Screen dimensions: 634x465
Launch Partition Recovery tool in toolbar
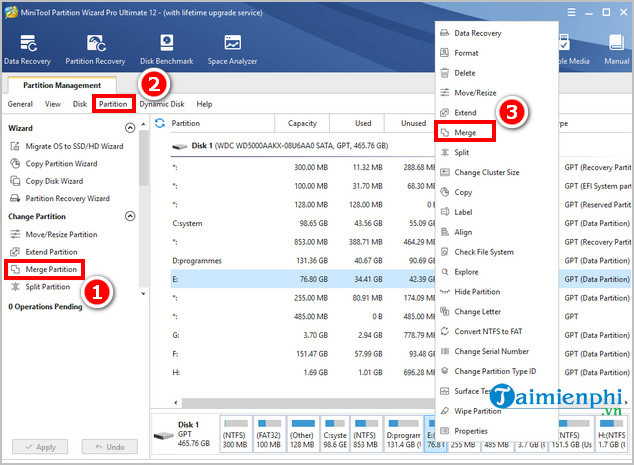coord(95,49)
